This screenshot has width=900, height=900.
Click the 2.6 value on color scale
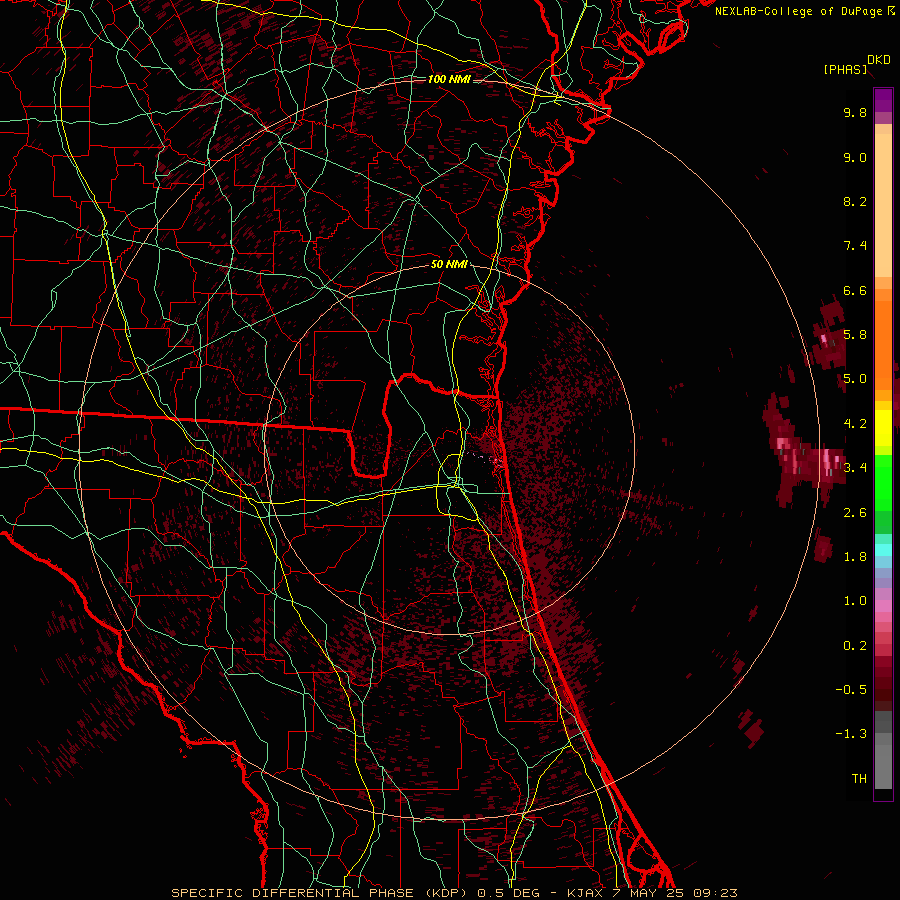coord(855,513)
